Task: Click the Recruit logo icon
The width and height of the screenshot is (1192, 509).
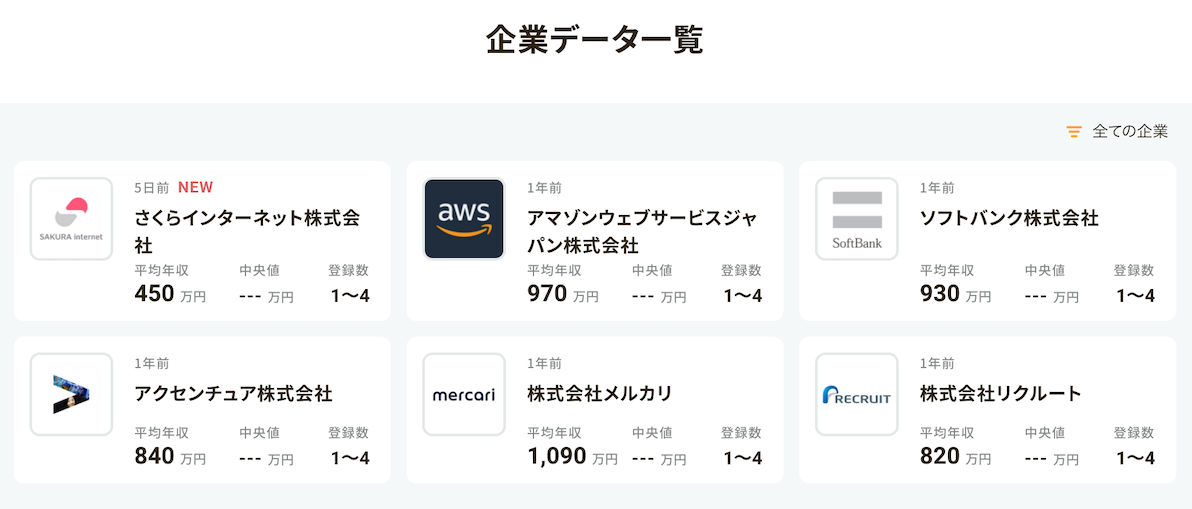Action: 857,394
